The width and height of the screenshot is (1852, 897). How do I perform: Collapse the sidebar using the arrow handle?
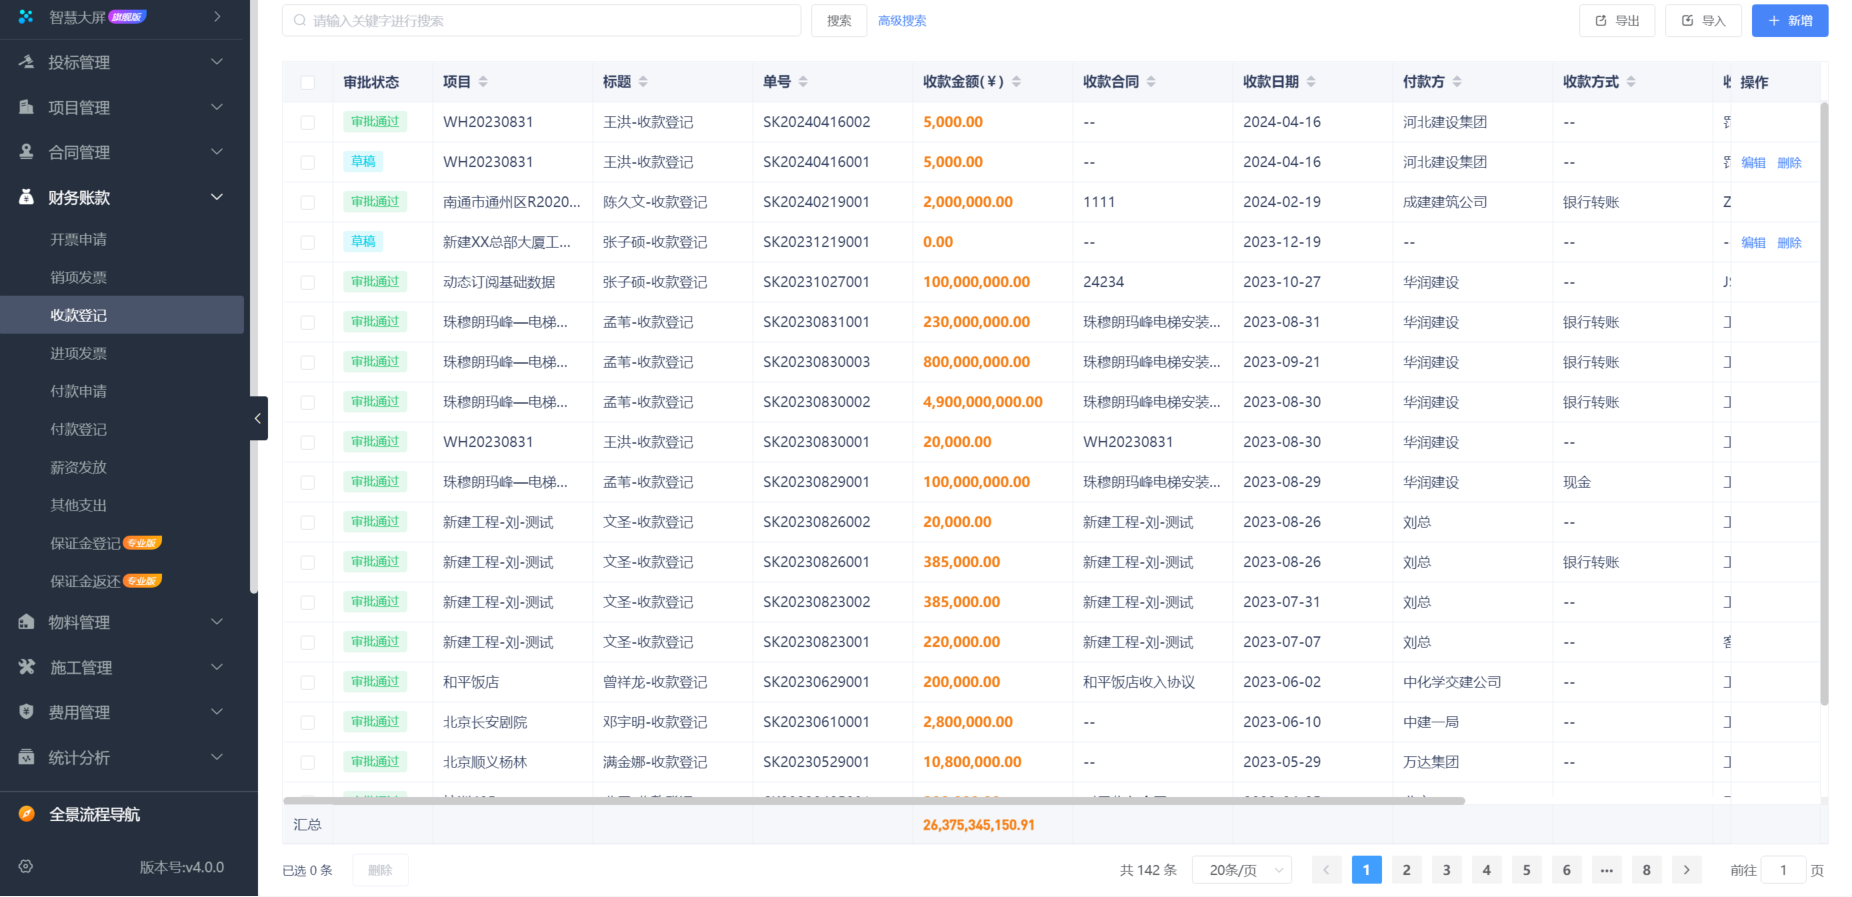[x=258, y=418]
